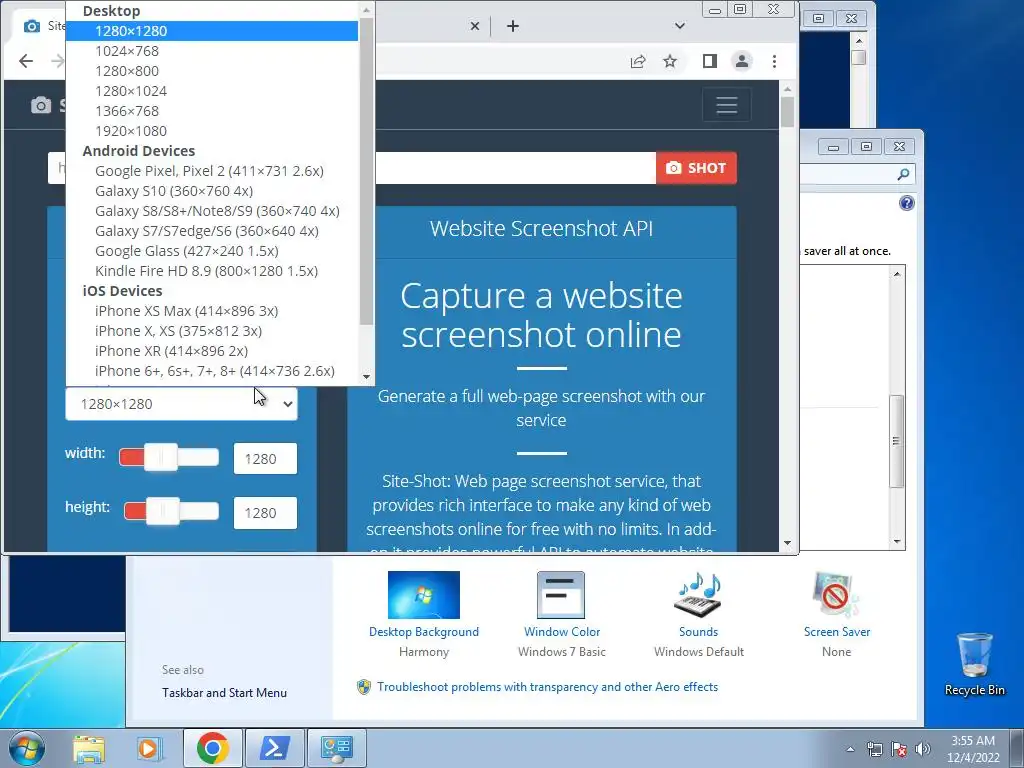Click Control Panel search magnifier

(903, 174)
